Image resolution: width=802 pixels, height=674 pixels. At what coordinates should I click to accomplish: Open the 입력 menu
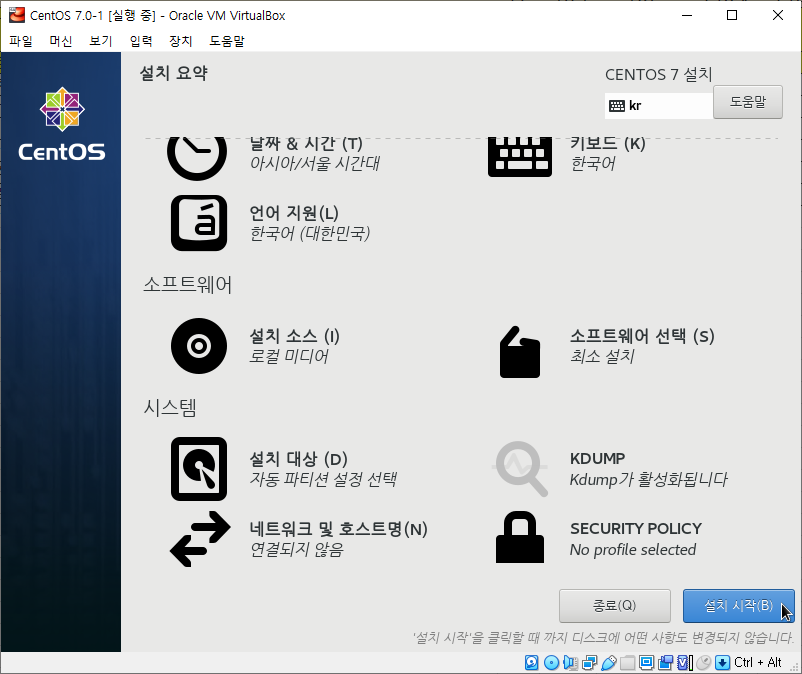click(x=141, y=41)
